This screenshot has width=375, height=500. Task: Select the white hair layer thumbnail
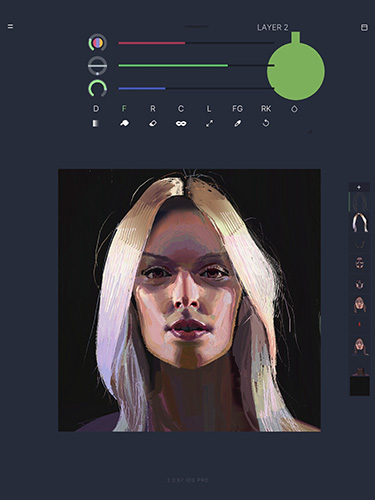[x=360, y=223]
